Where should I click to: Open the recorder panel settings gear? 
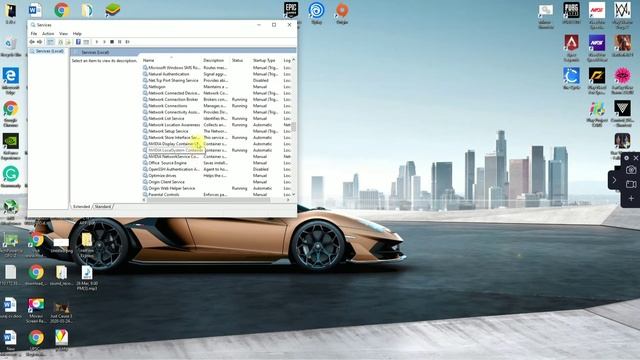(x=627, y=158)
